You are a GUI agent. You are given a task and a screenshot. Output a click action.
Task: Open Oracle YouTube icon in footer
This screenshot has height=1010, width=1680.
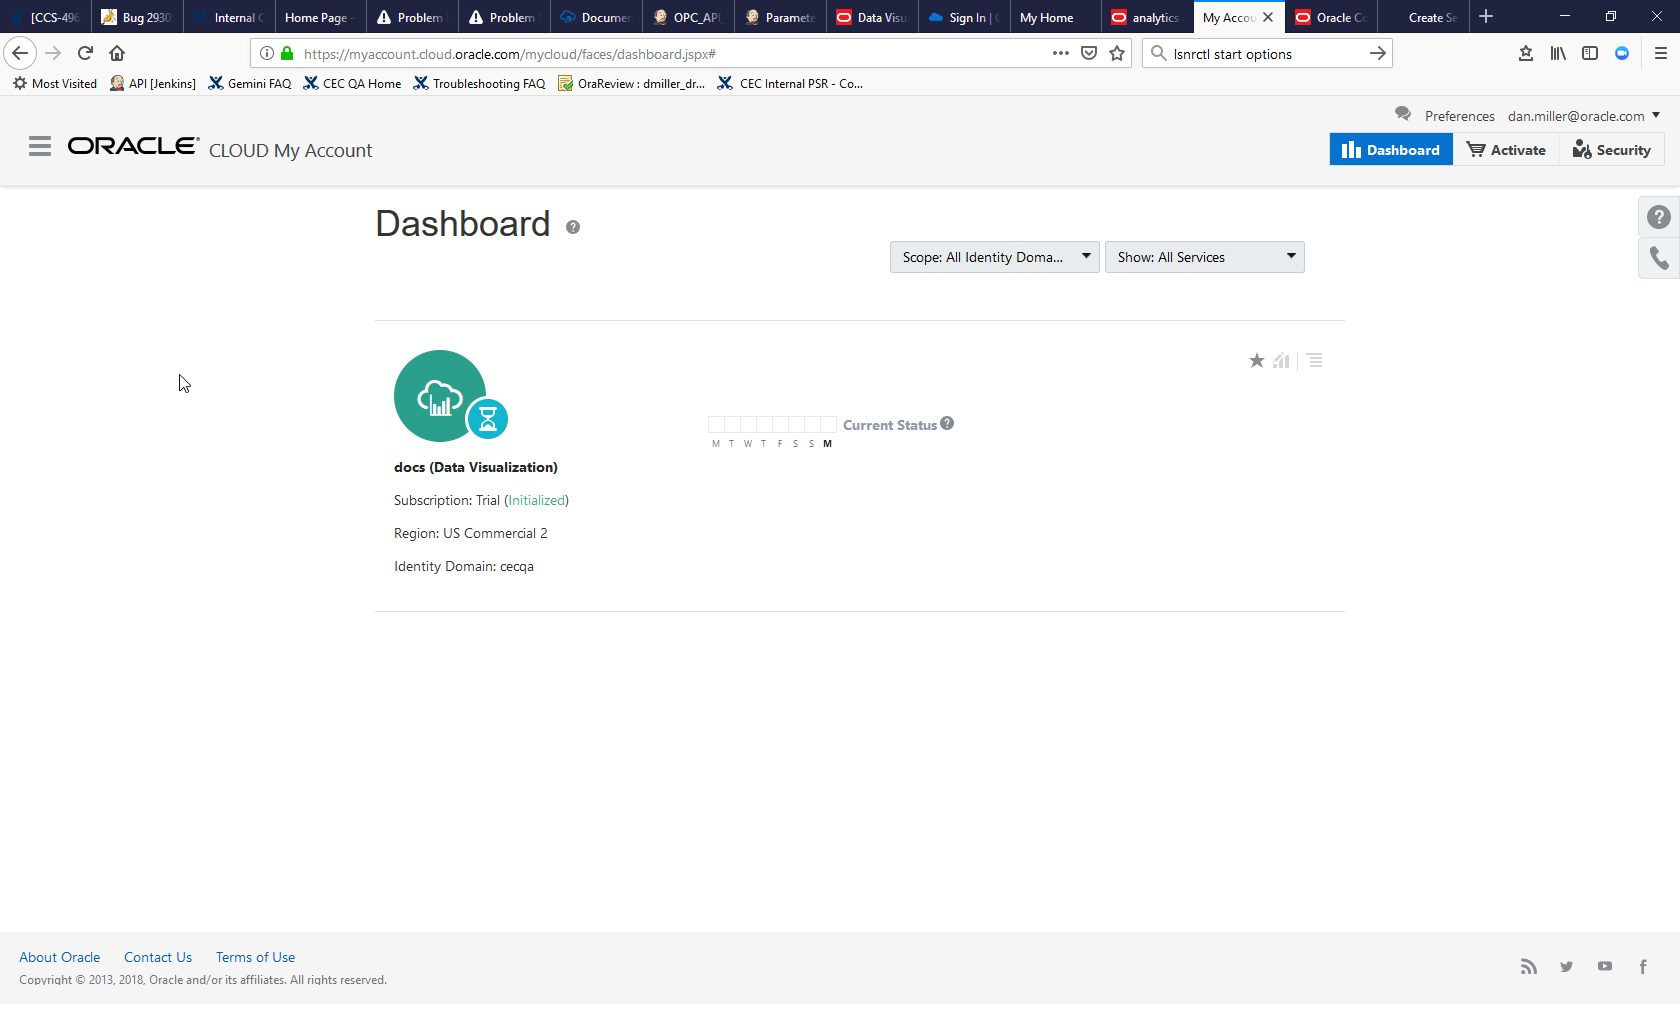pyautogui.click(x=1605, y=966)
